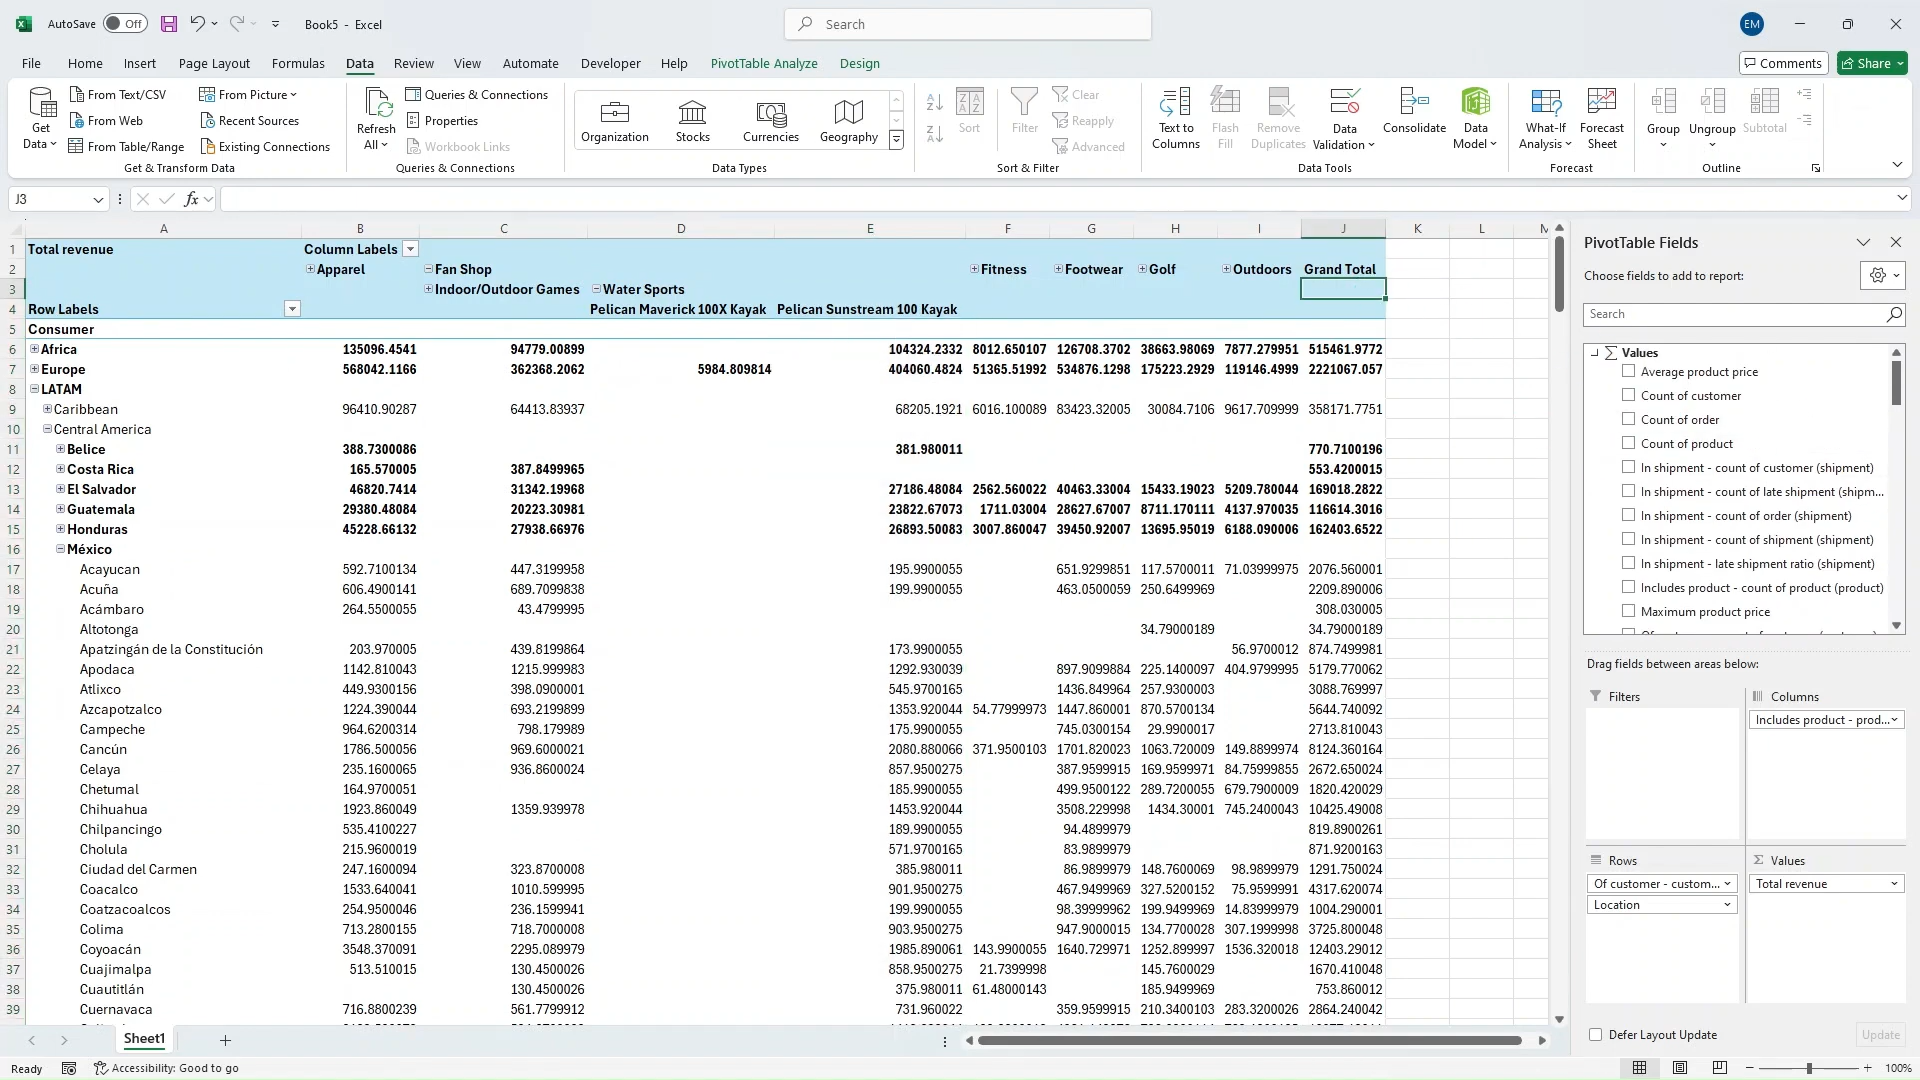Collapse the México row group
The image size is (1920, 1080).
pyautogui.click(x=60, y=549)
